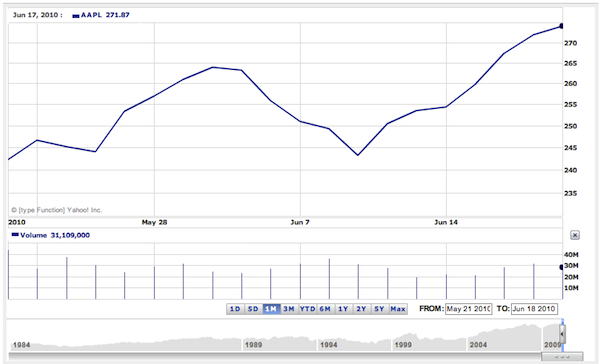Click the 235 price axis label
Image resolution: width=600 pixels, height=364 pixels.
pos(571,193)
